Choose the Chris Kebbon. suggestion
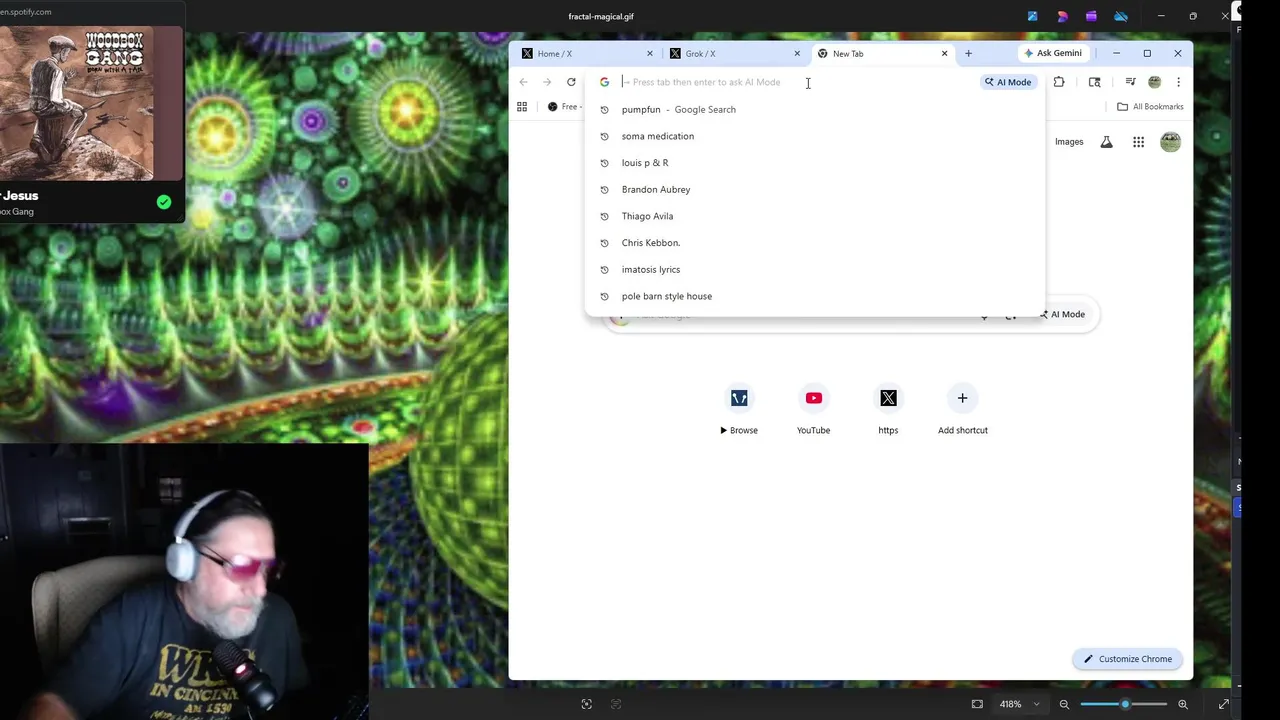 pos(815,243)
